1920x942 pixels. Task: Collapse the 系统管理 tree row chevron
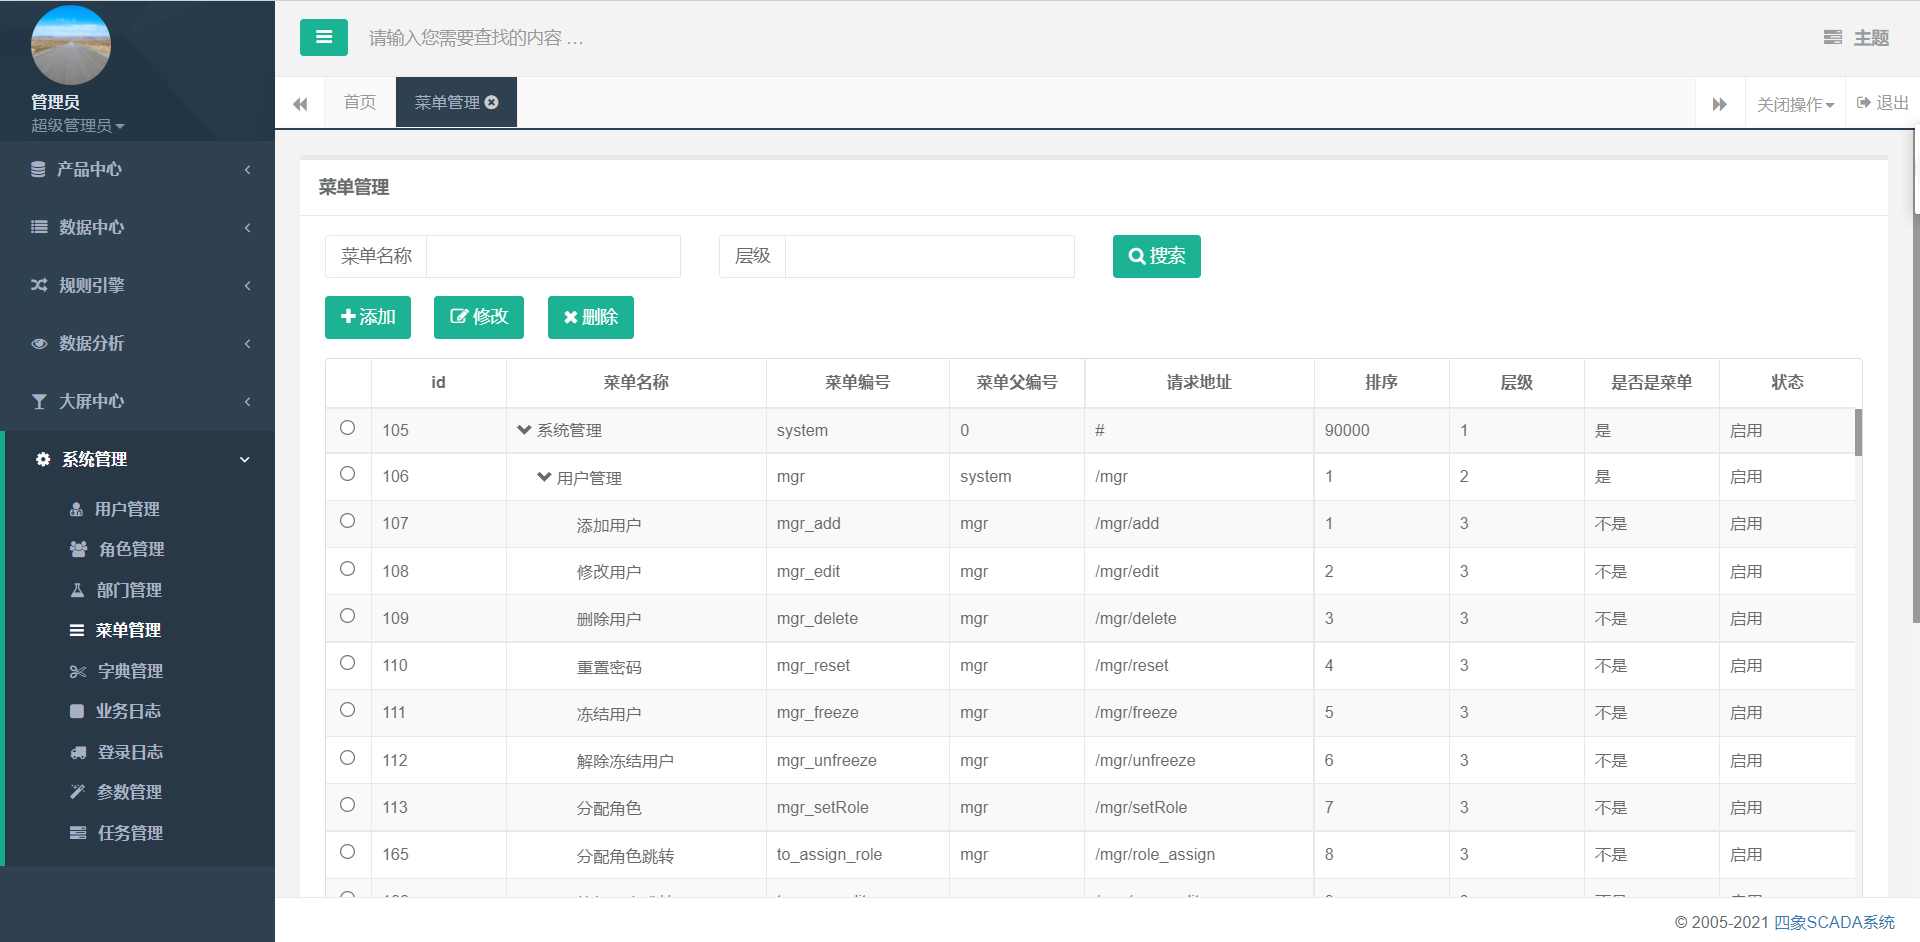coord(524,430)
